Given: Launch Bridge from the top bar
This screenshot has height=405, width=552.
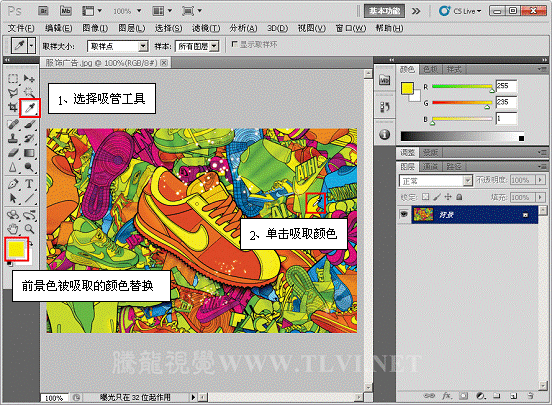Looking at the screenshot, I should (x=43, y=11).
